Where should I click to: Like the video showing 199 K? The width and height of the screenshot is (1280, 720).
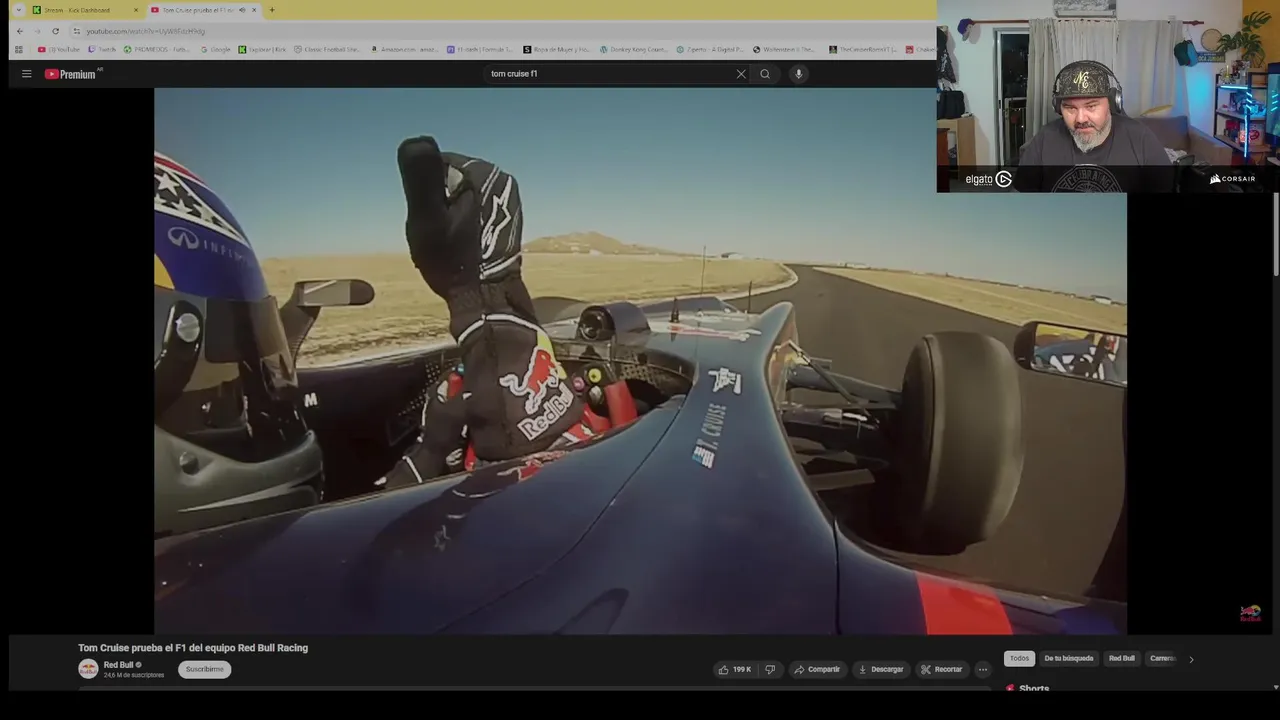pyautogui.click(x=735, y=669)
